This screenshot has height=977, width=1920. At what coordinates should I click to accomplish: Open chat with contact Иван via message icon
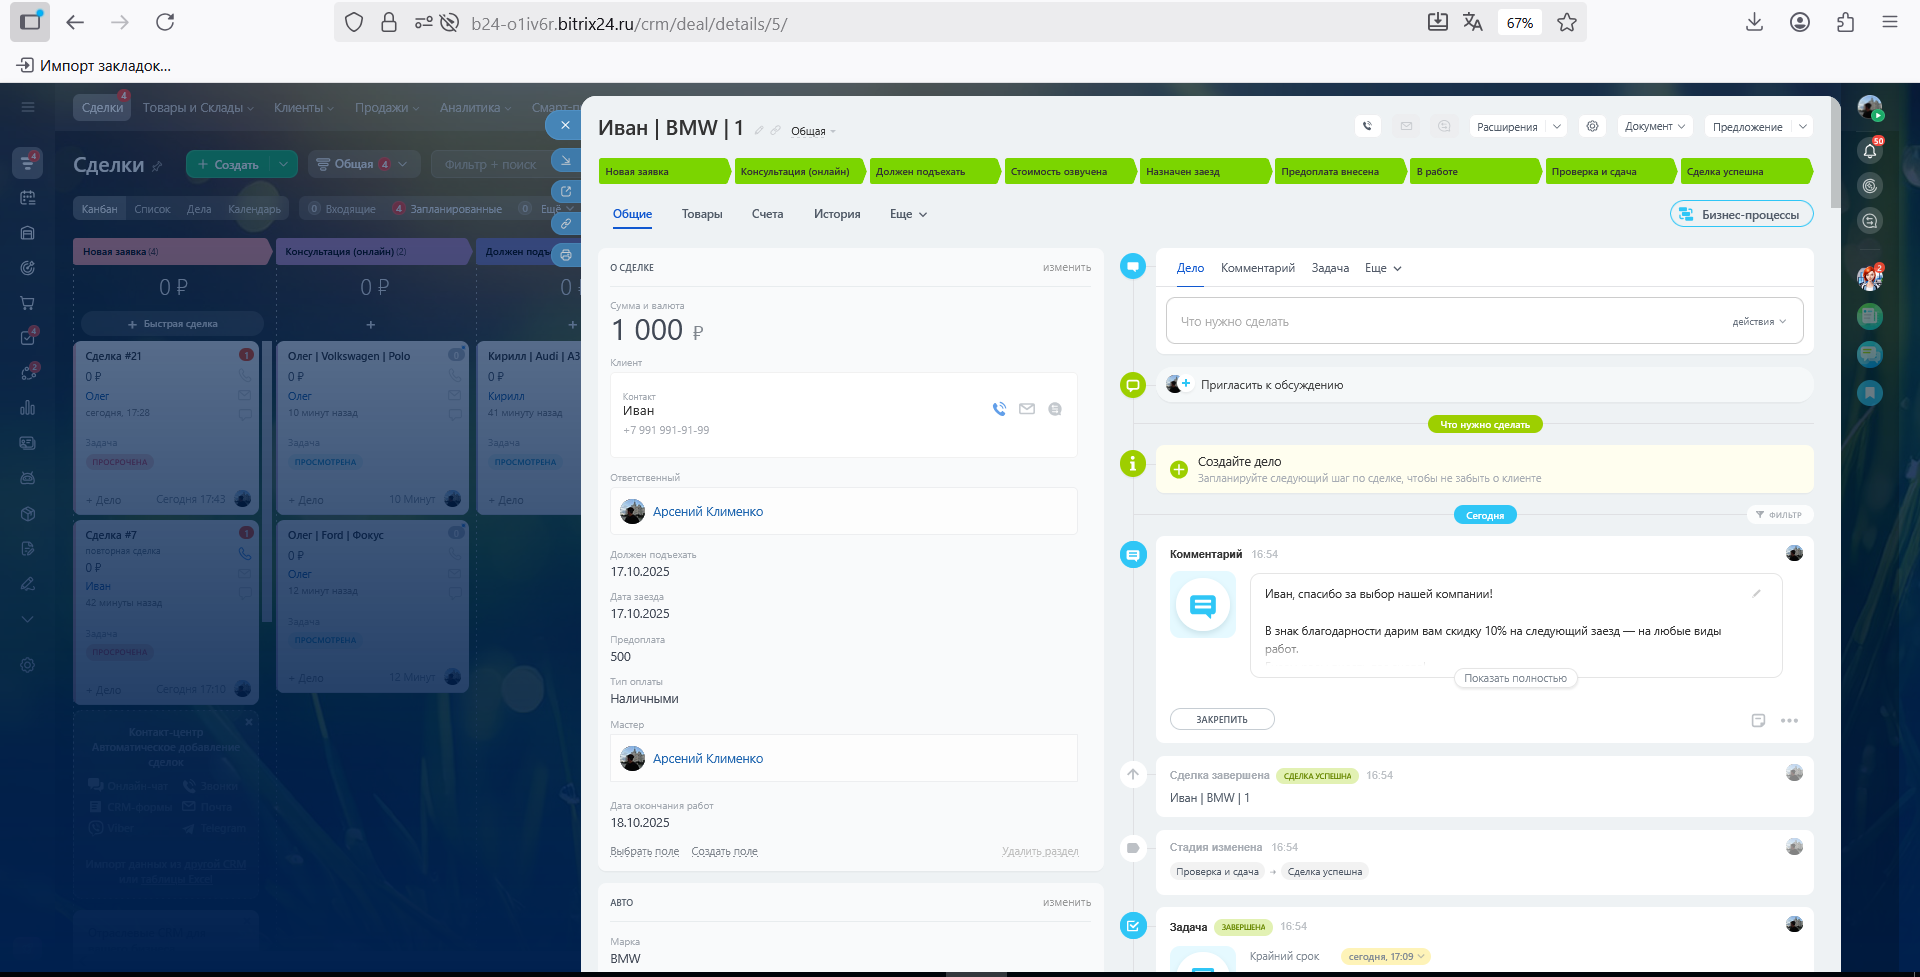(1055, 409)
